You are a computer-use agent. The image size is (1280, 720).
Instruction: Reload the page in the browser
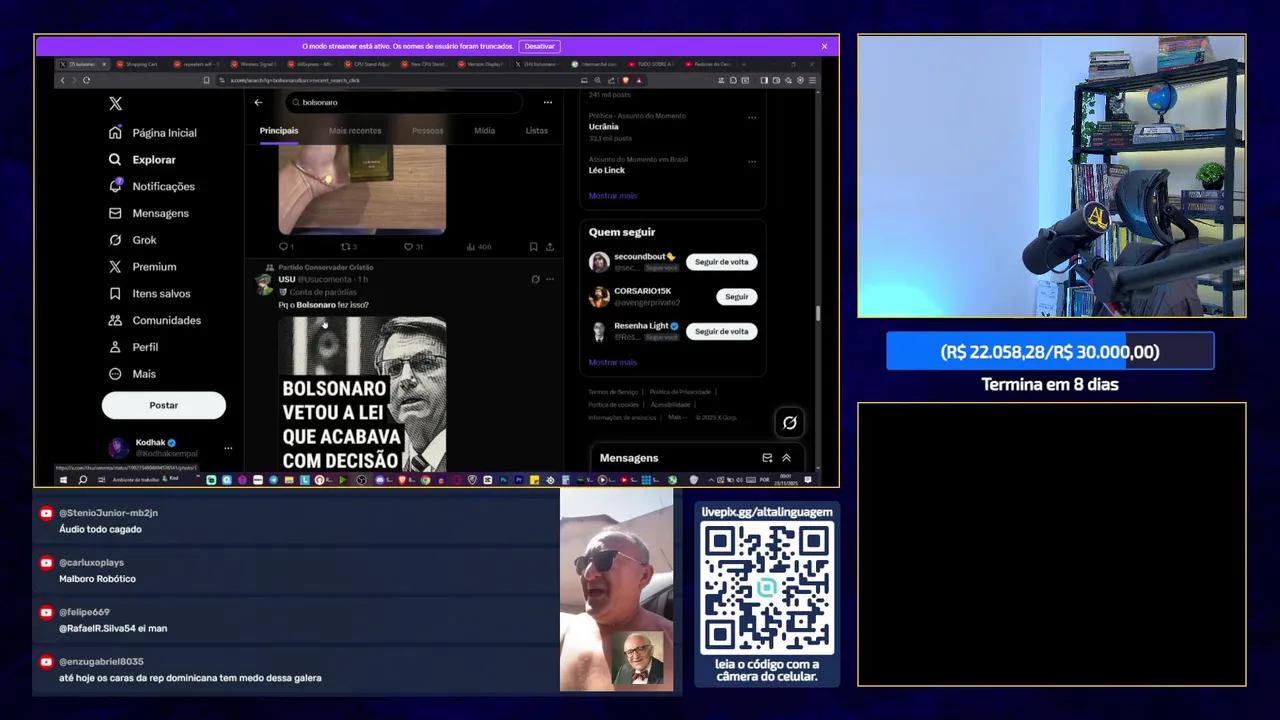click(x=86, y=80)
